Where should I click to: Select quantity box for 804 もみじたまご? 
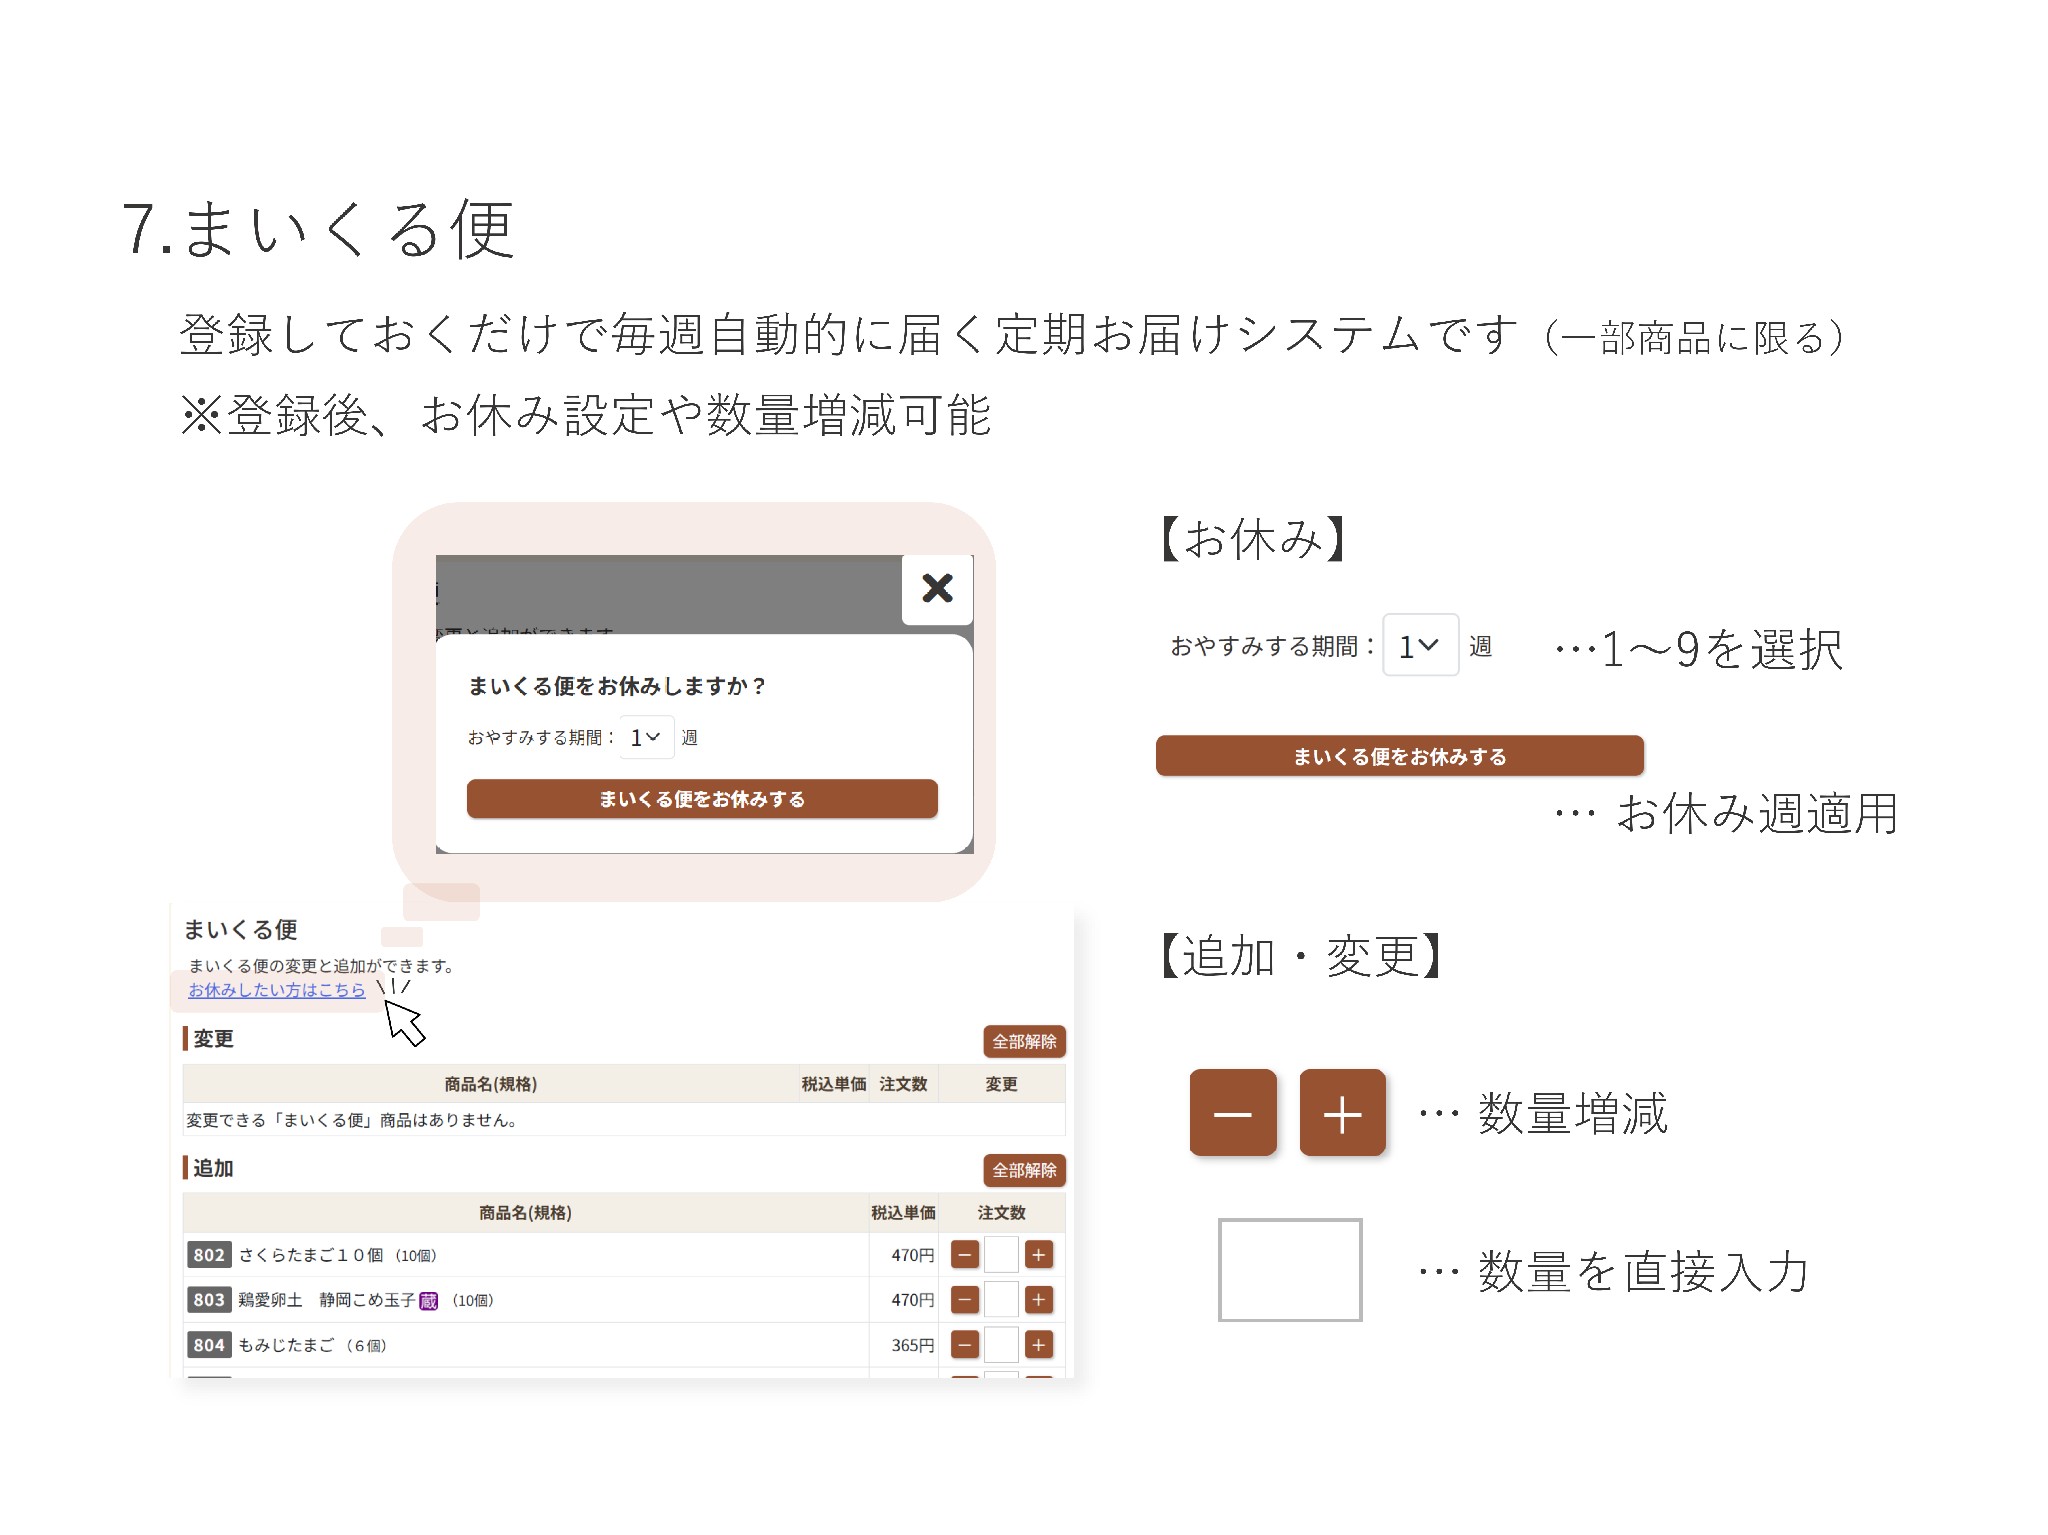pyautogui.click(x=1001, y=1345)
